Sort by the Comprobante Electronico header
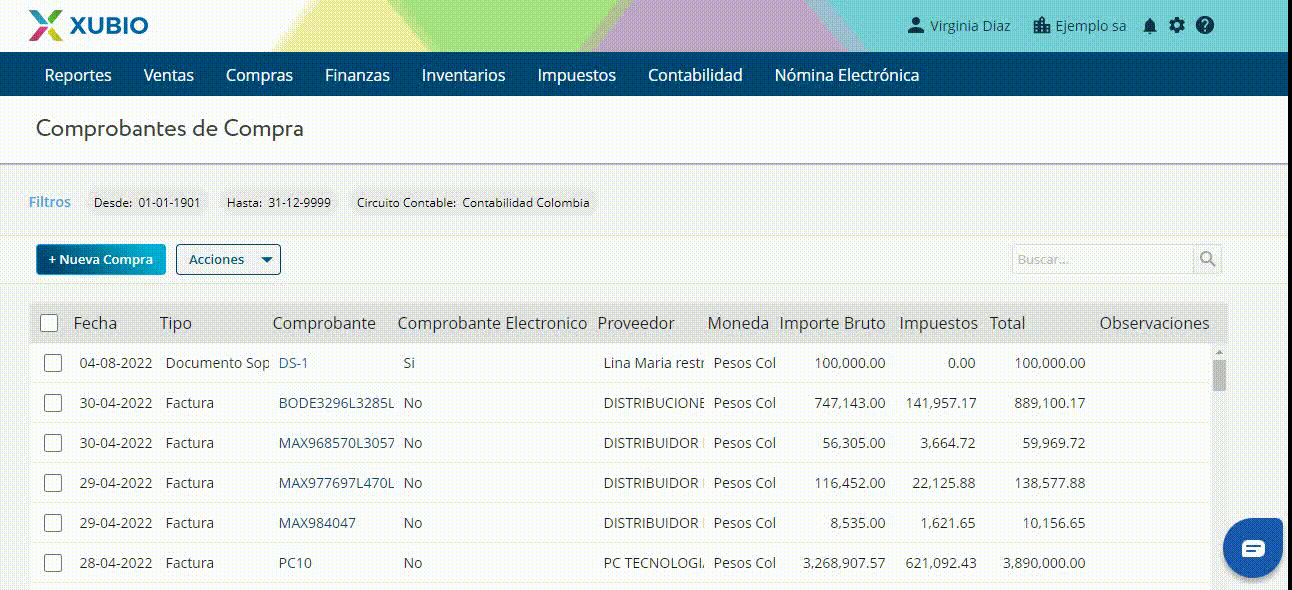Screen dimensions: 1292x590 pos(492,323)
